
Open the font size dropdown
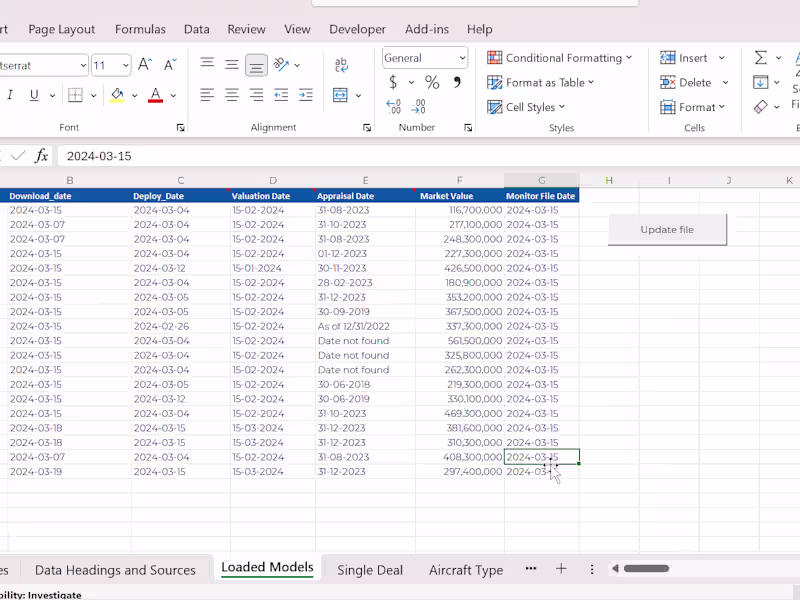point(125,65)
